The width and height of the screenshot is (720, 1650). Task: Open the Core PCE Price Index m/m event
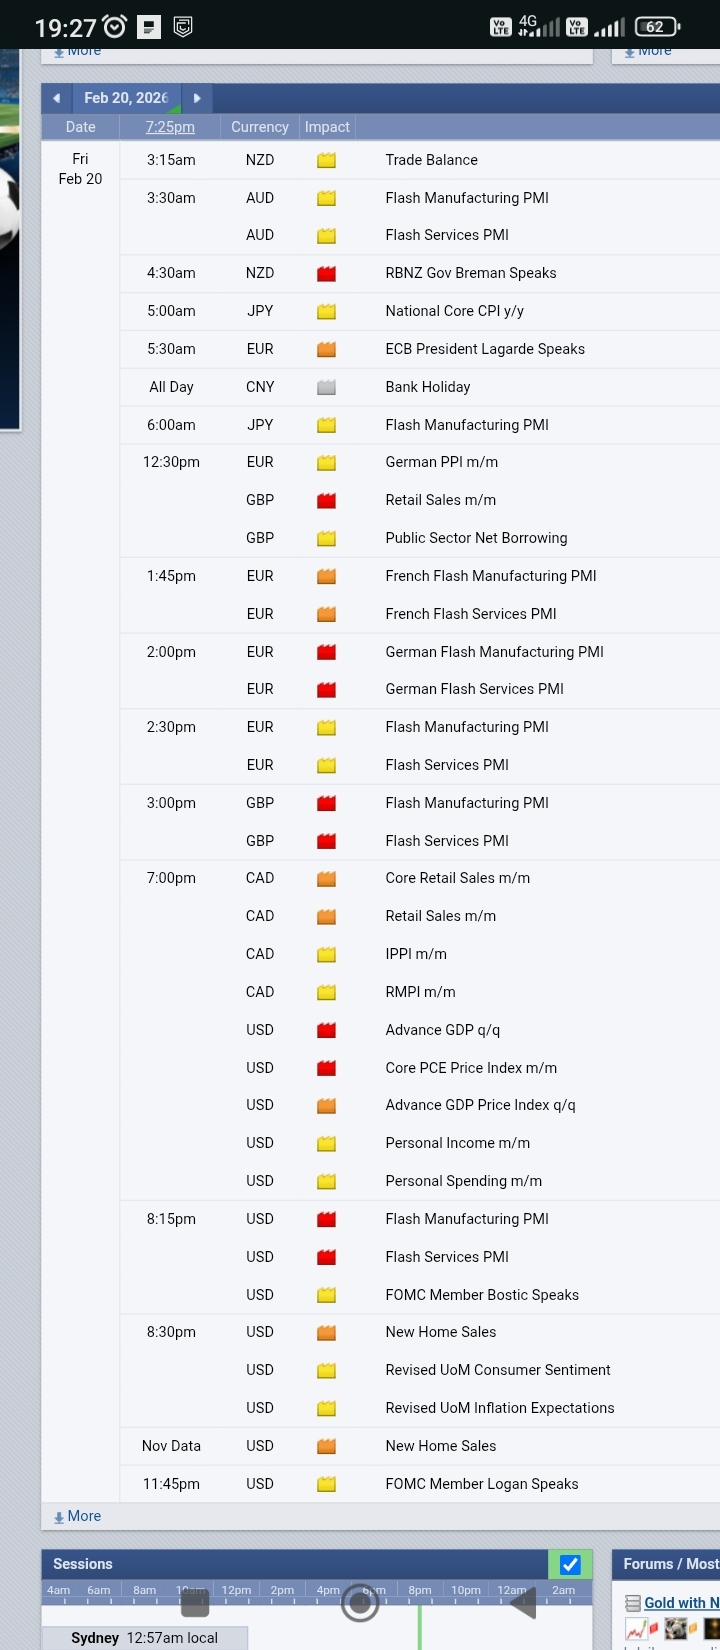pyautogui.click(x=471, y=1068)
